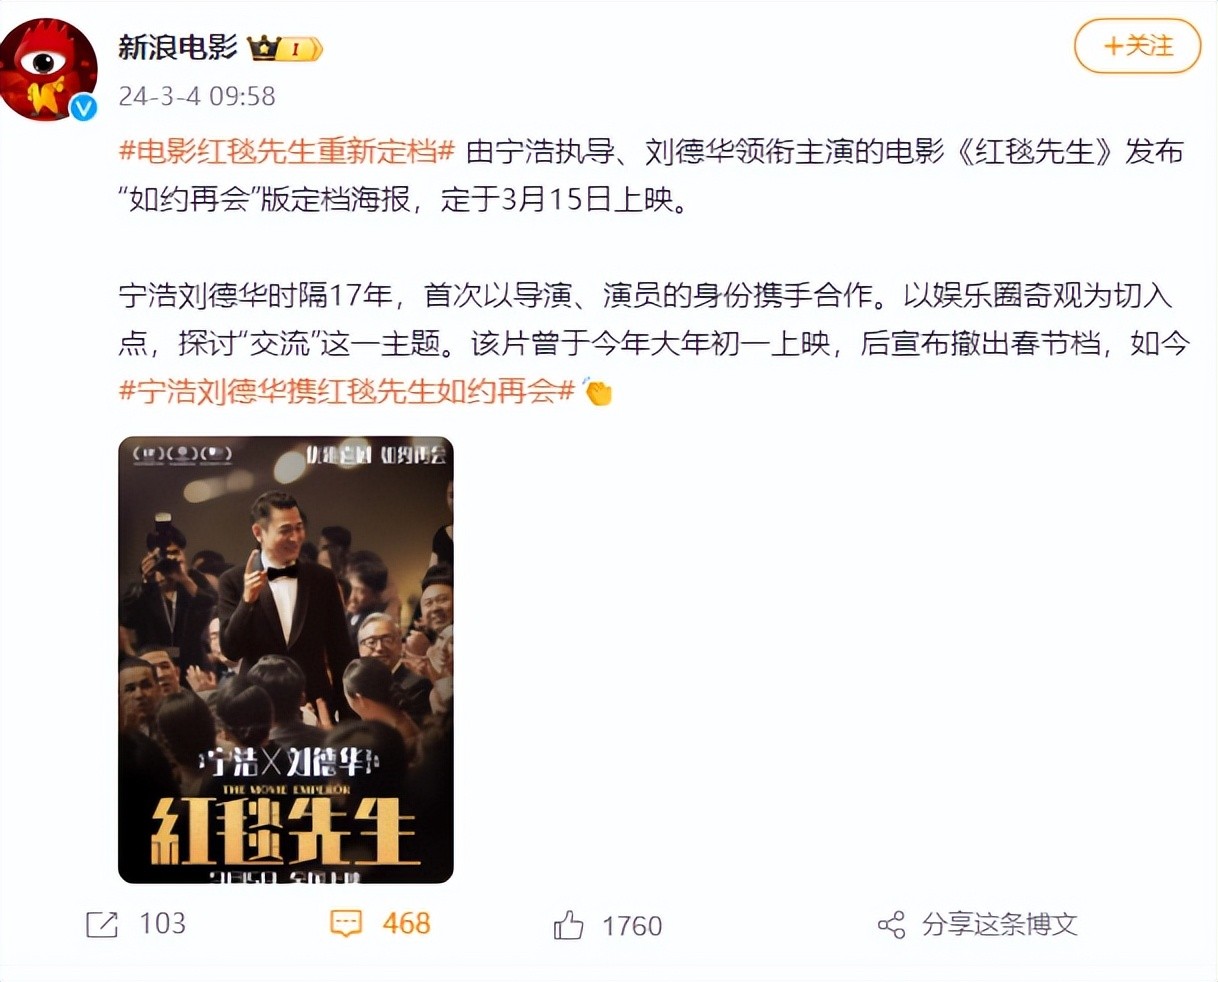1218x982 pixels.
Task: Click the share icon near 分享这条博文
Action: click(x=891, y=925)
